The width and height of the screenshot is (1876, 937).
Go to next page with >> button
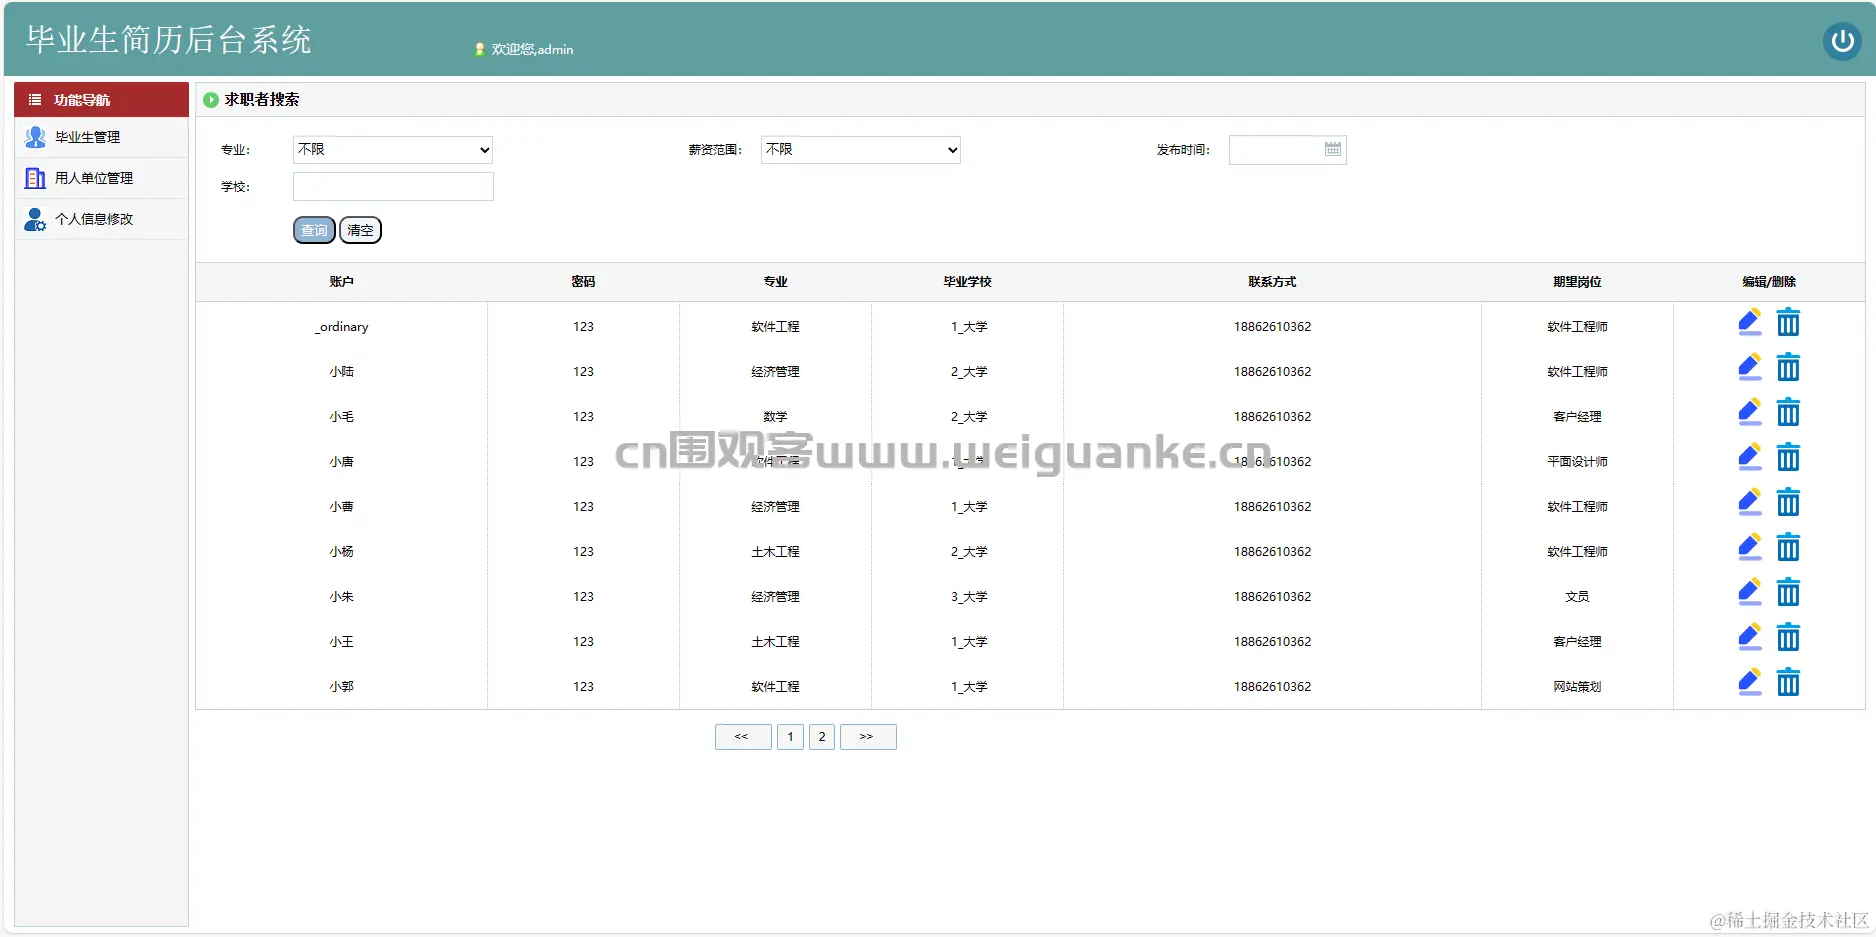pos(868,737)
